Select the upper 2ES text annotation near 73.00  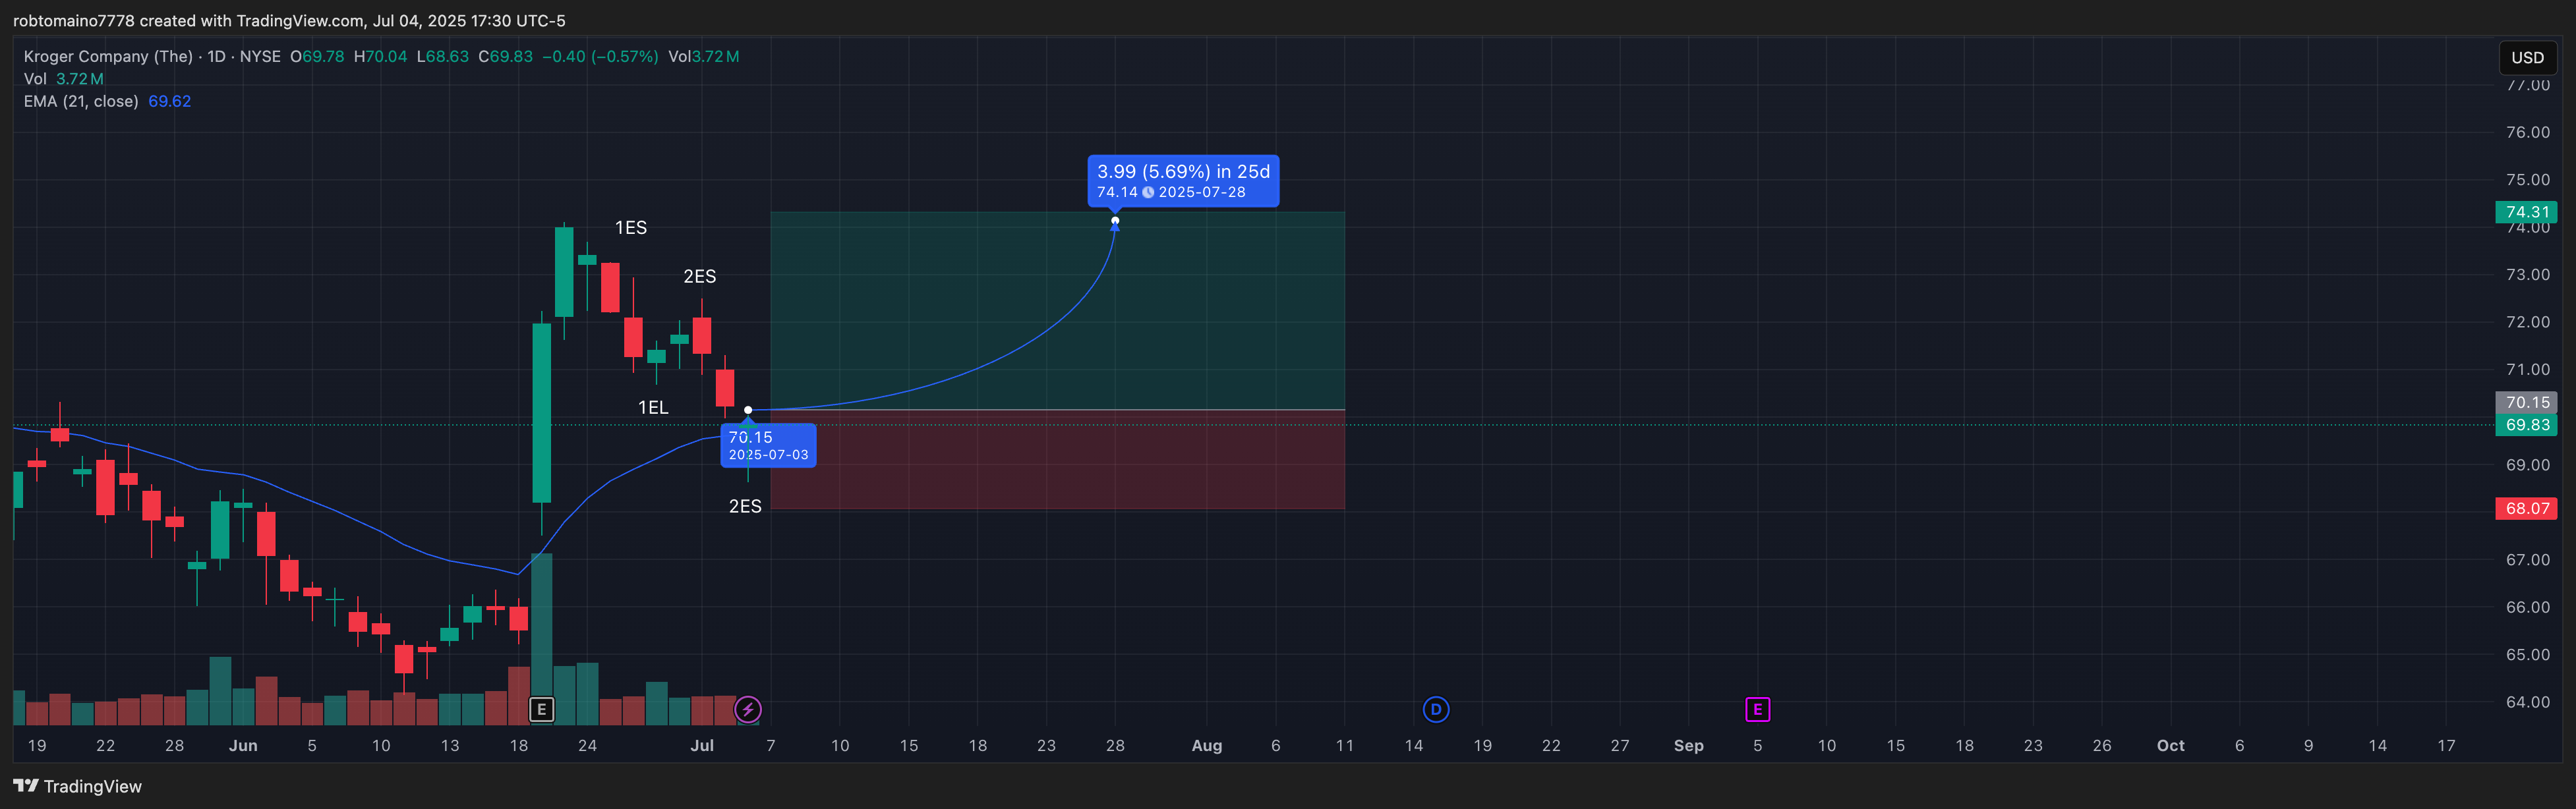click(699, 276)
